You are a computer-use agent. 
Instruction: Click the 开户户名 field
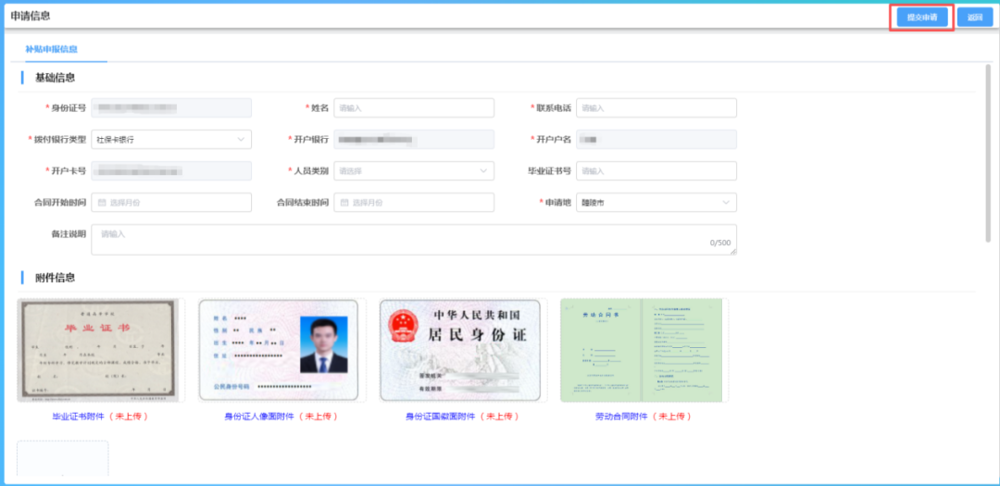click(656, 139)
